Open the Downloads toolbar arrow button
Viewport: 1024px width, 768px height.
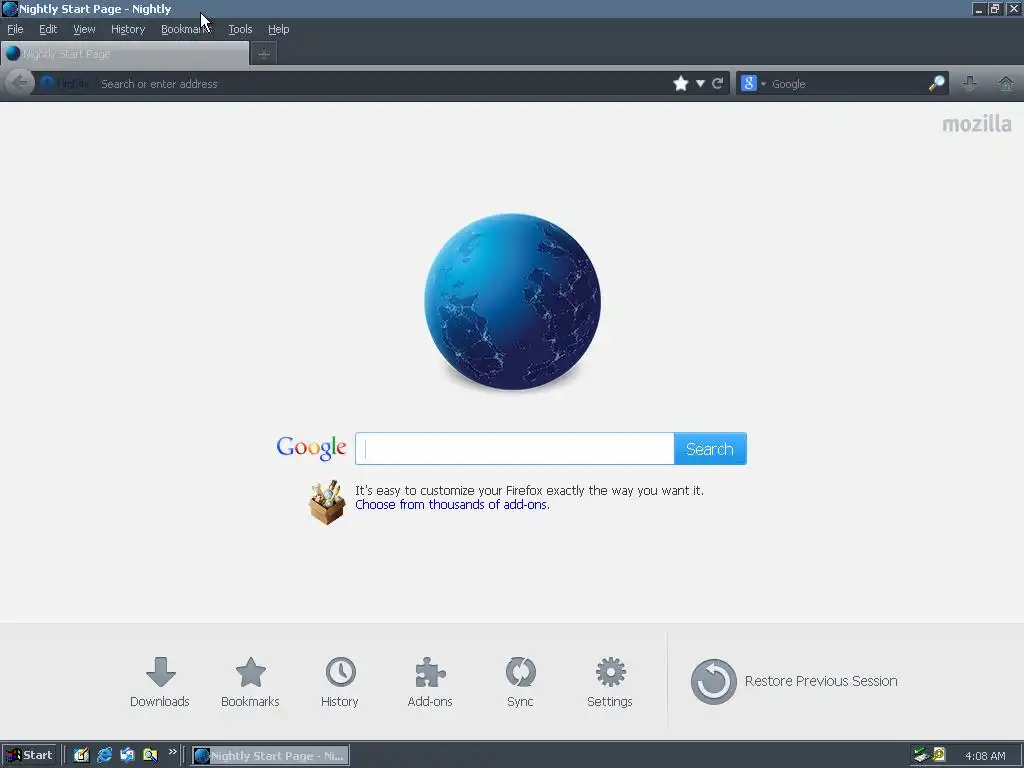[x=970, y=83]
